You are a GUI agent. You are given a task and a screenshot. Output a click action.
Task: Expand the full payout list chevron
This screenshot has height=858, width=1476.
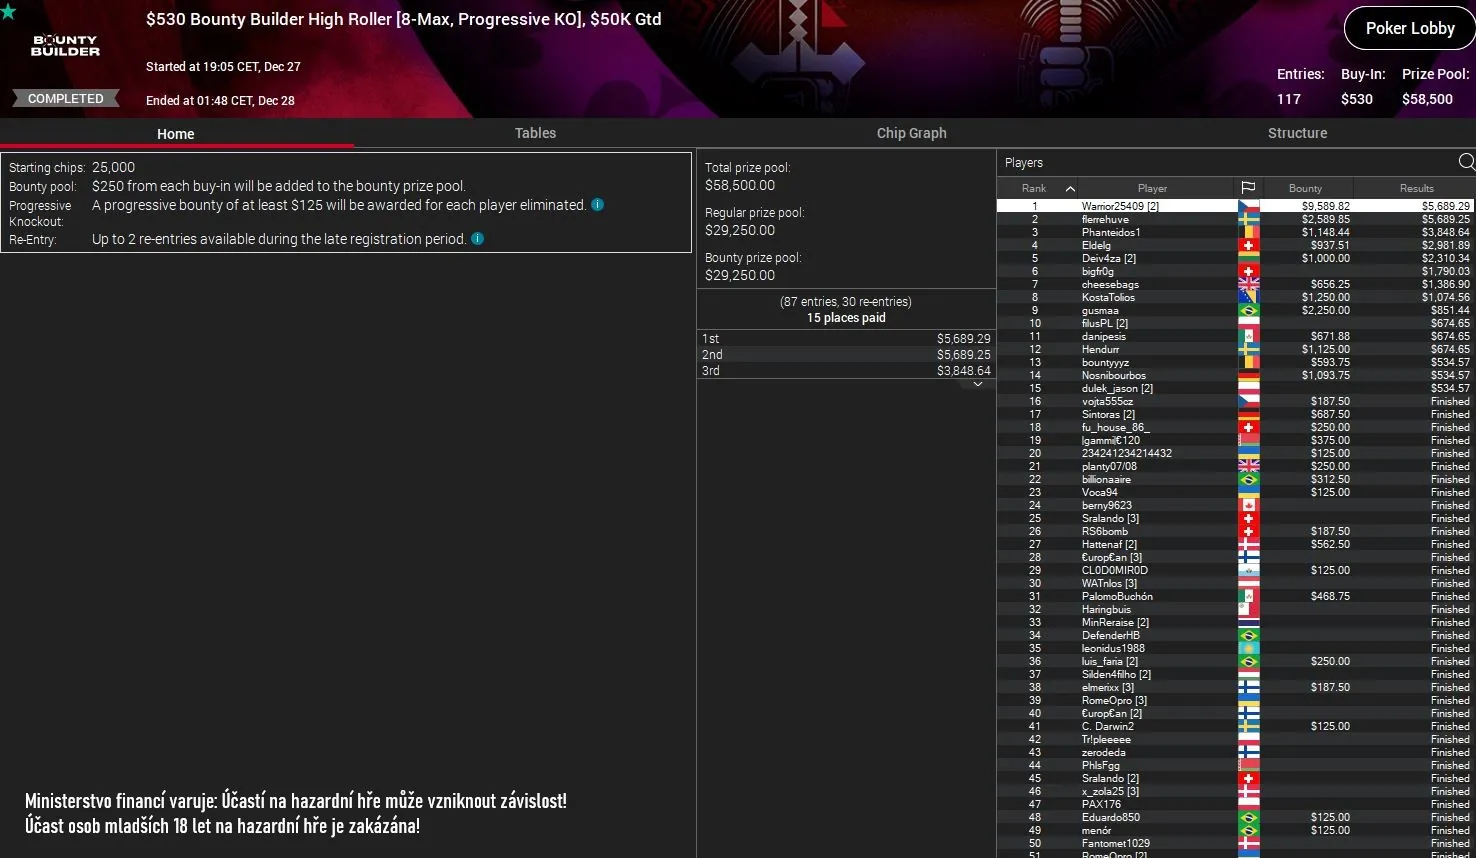tap(977, 384)
